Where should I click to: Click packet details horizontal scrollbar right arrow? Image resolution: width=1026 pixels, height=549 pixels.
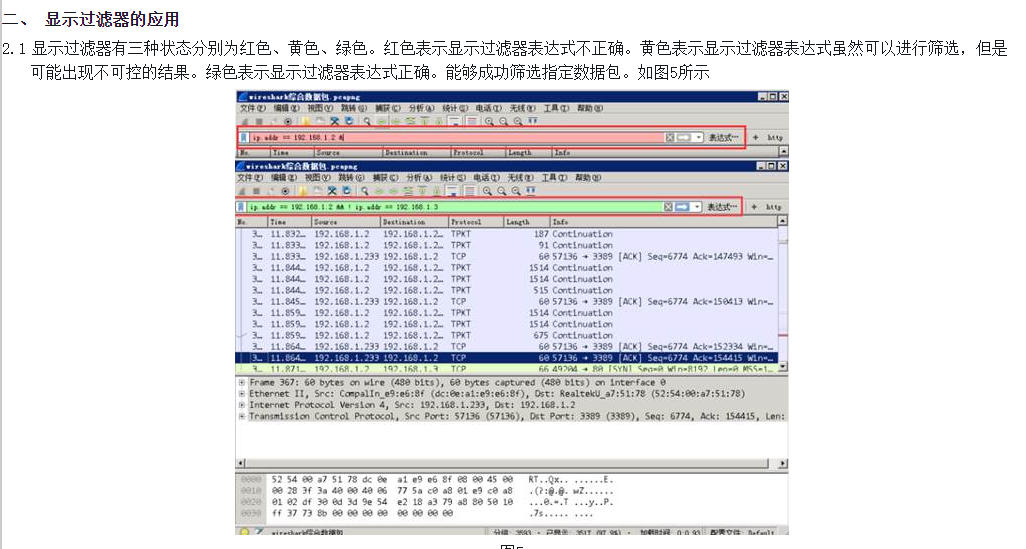(783, 463)
